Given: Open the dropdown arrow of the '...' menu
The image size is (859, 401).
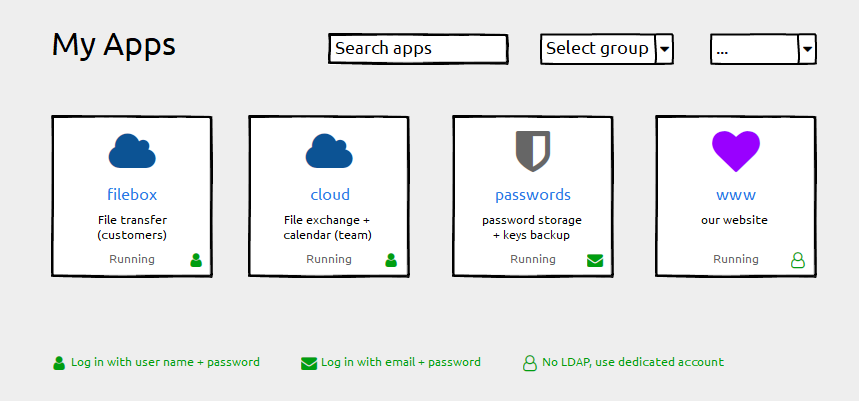Looking at the screenshot, I should click(x=807, y=49).
